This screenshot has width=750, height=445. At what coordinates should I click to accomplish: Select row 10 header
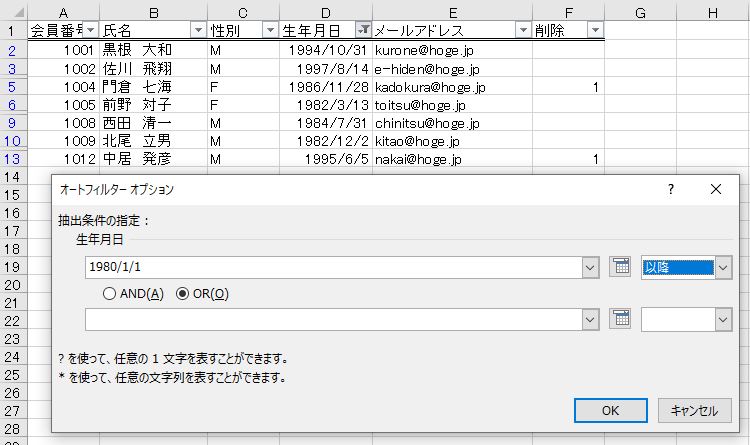(12, 141)
